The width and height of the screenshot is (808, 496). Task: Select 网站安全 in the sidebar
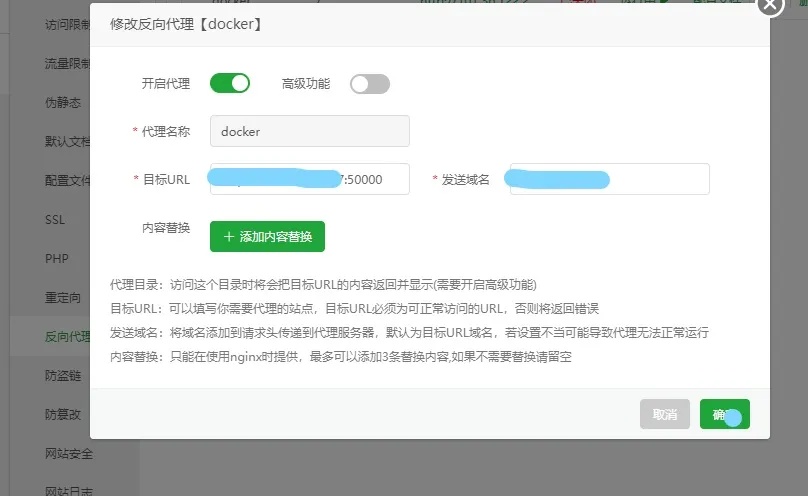[x=69, y=454]
